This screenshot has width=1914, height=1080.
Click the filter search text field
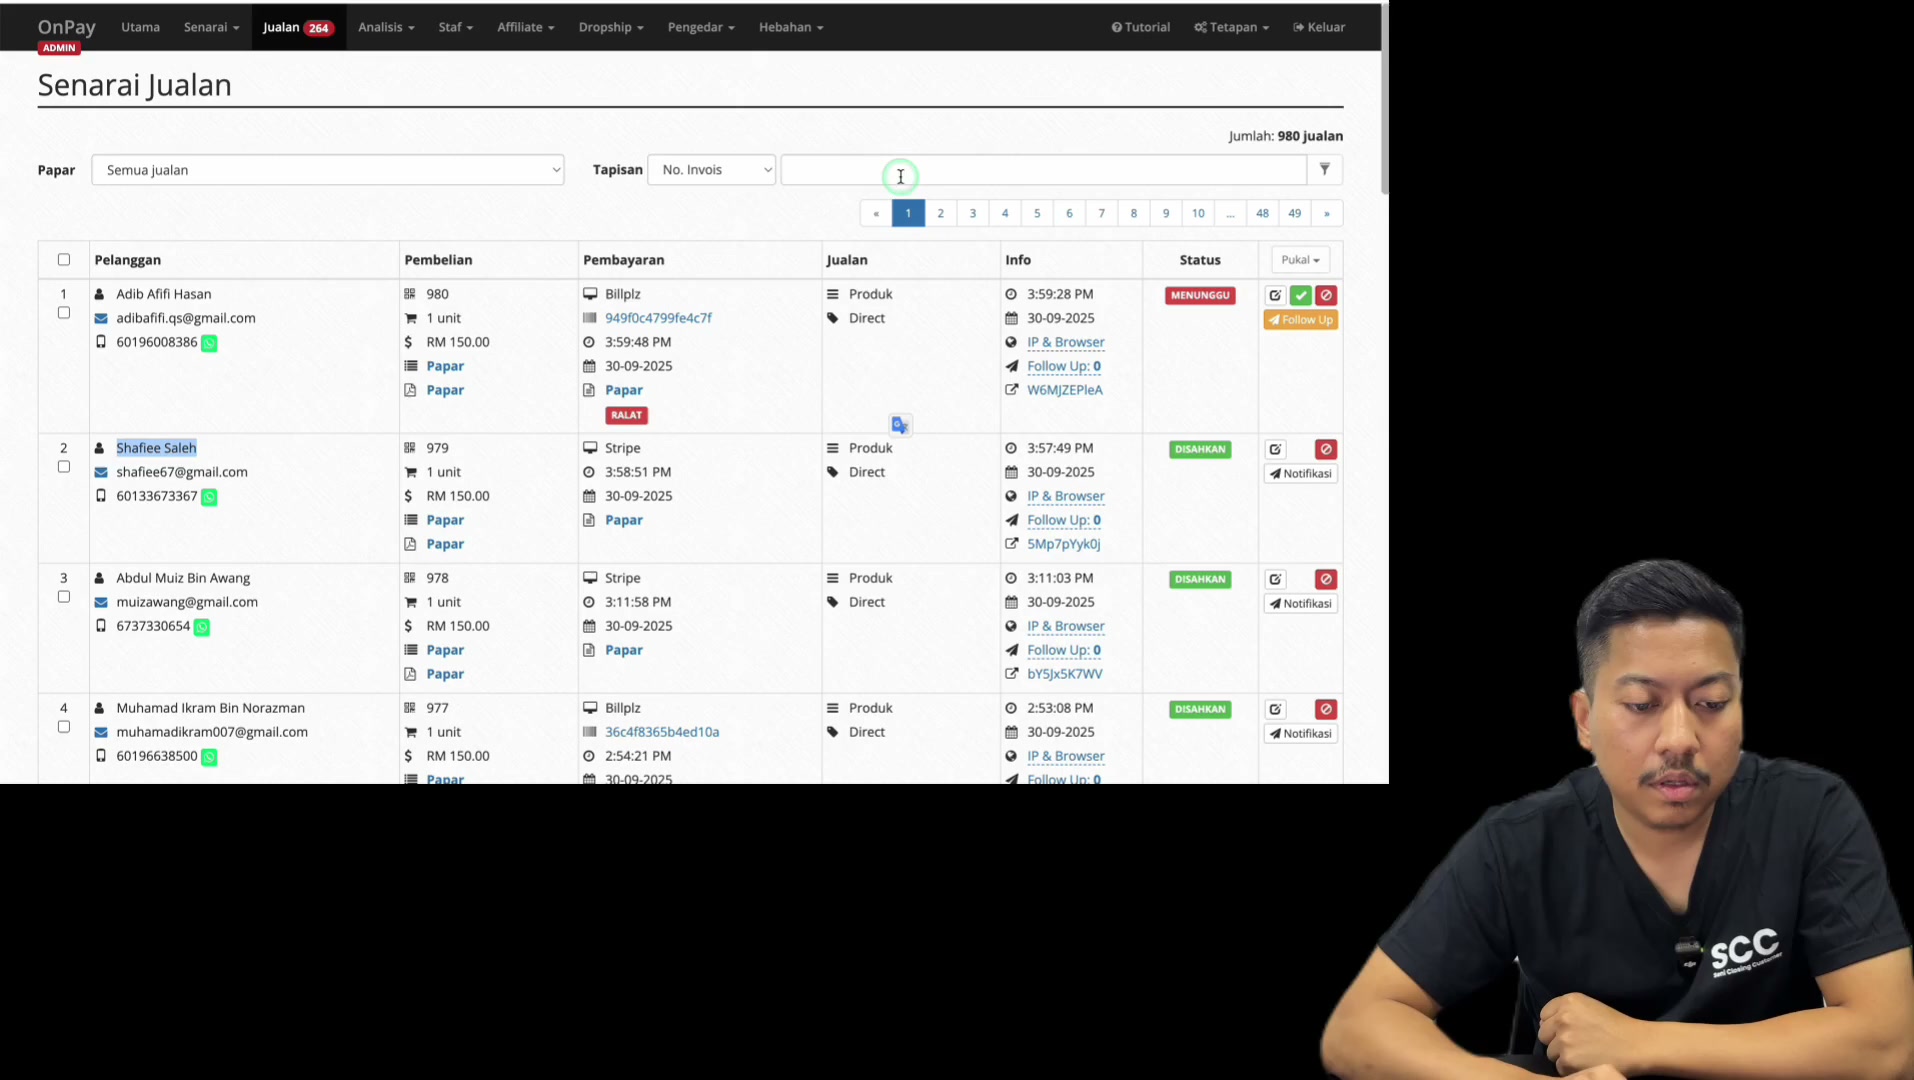coord(1043,170)
